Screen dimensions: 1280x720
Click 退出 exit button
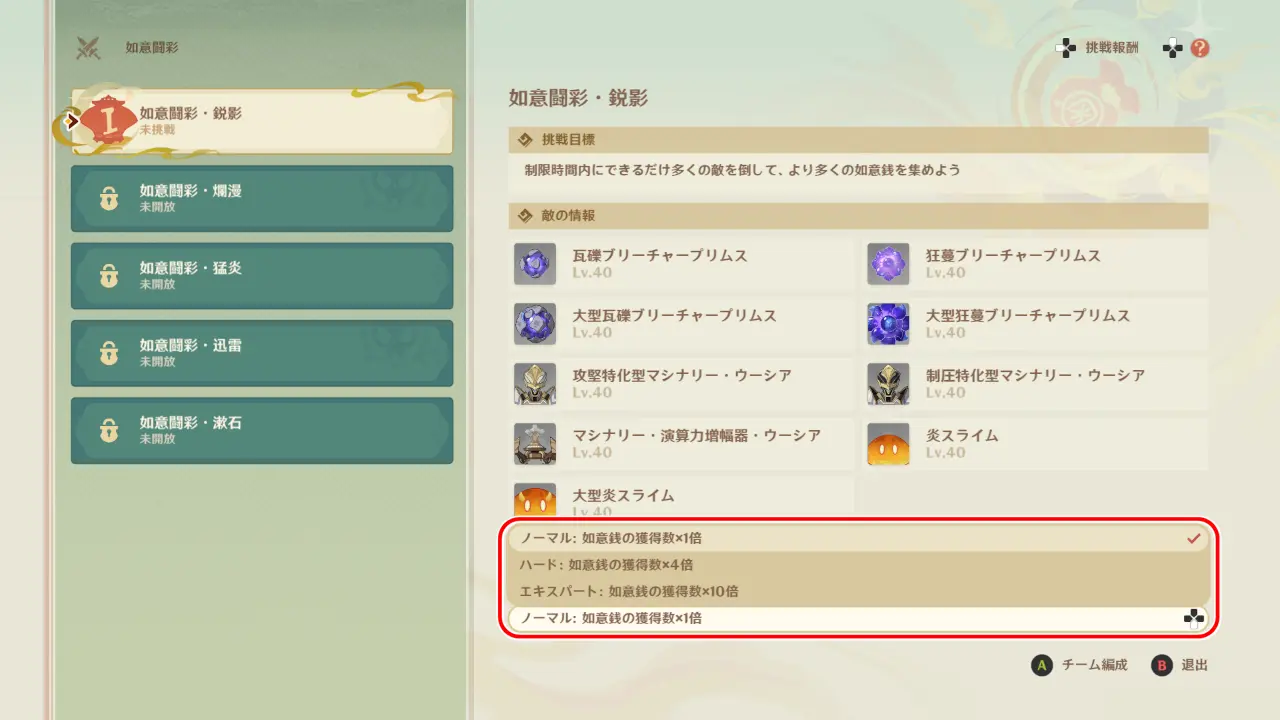point(1180,665)
